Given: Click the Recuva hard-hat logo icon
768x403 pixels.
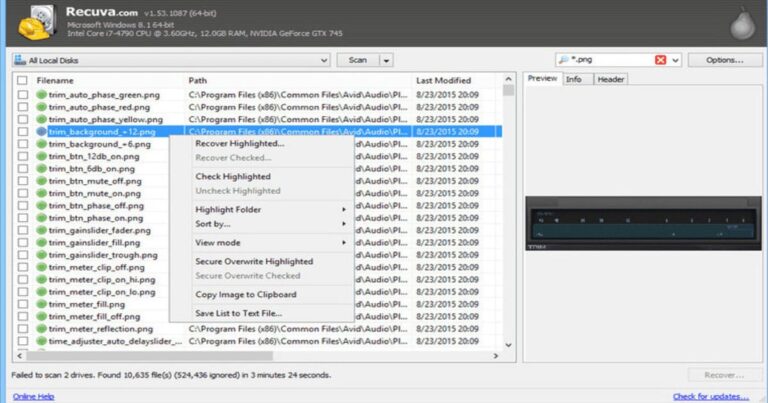Looking at the screenshot, I should tap(37, 23).
